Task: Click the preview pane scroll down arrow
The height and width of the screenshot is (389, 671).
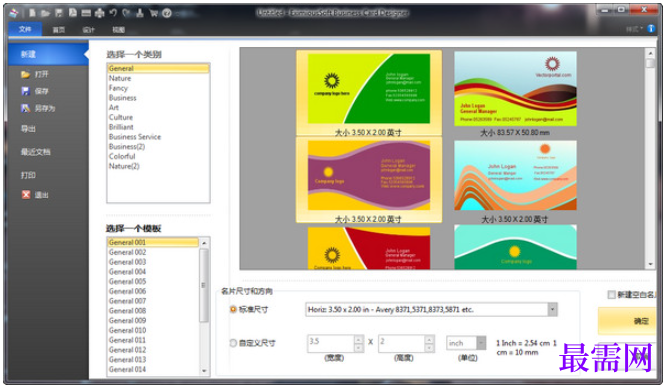Action: point(650,264)
